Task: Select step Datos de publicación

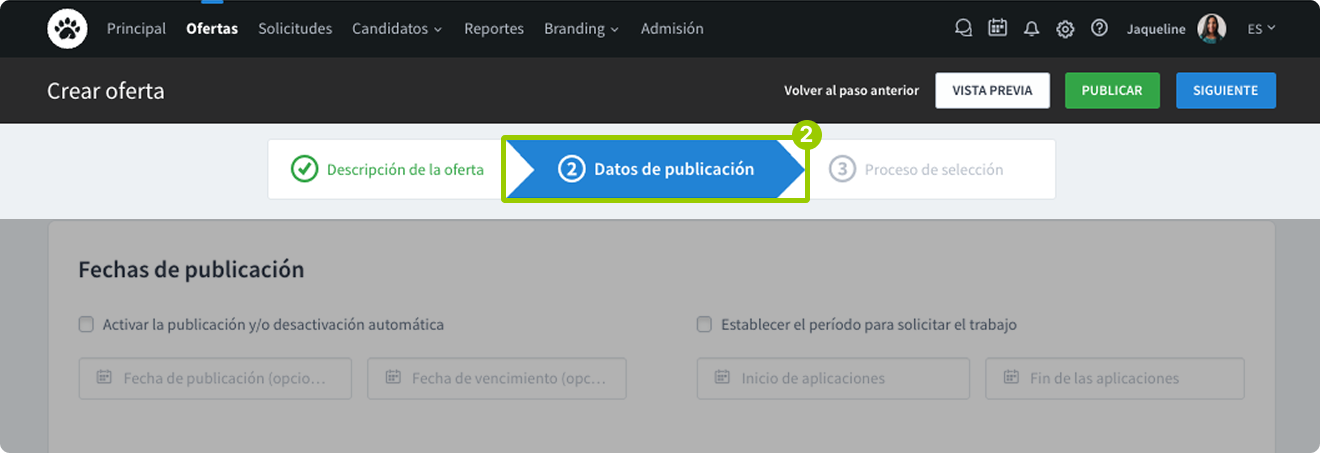Action: click(x=655, y=169)
